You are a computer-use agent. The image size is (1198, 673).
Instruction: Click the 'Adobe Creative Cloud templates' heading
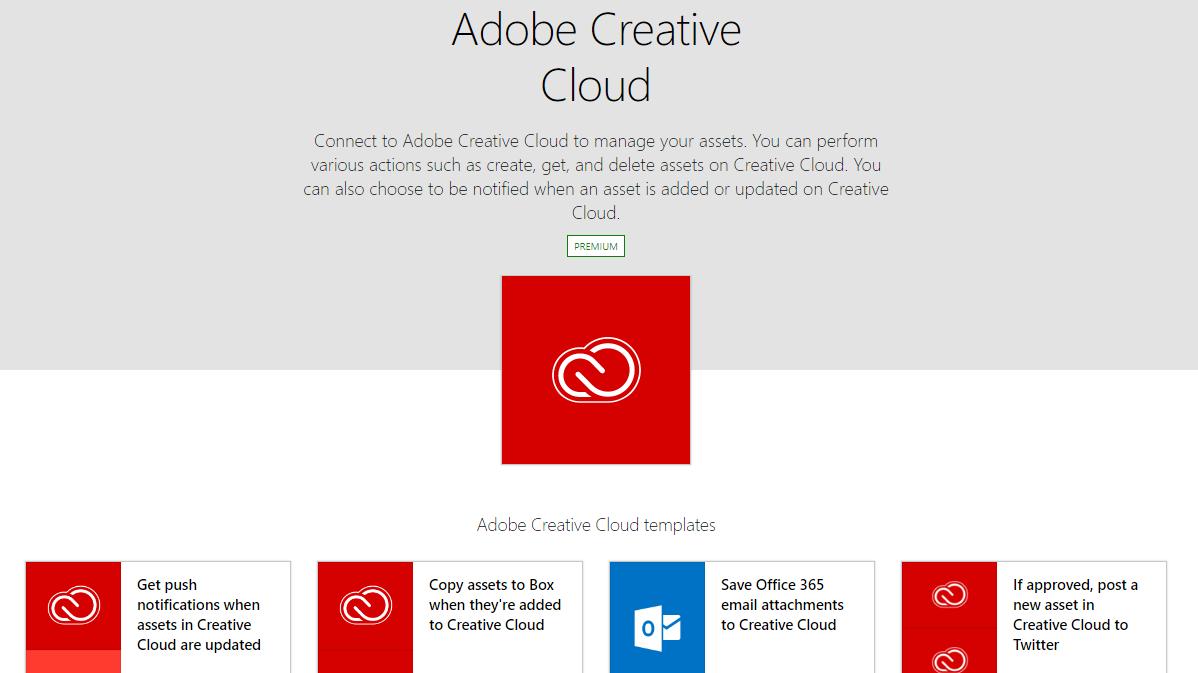pos(596,525)
